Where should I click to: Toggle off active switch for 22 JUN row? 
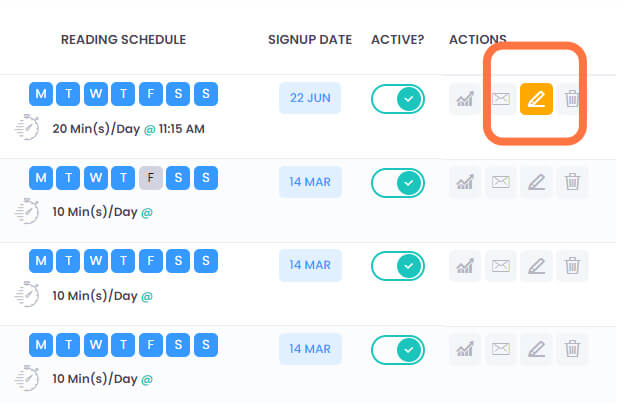tap(398, 99)
